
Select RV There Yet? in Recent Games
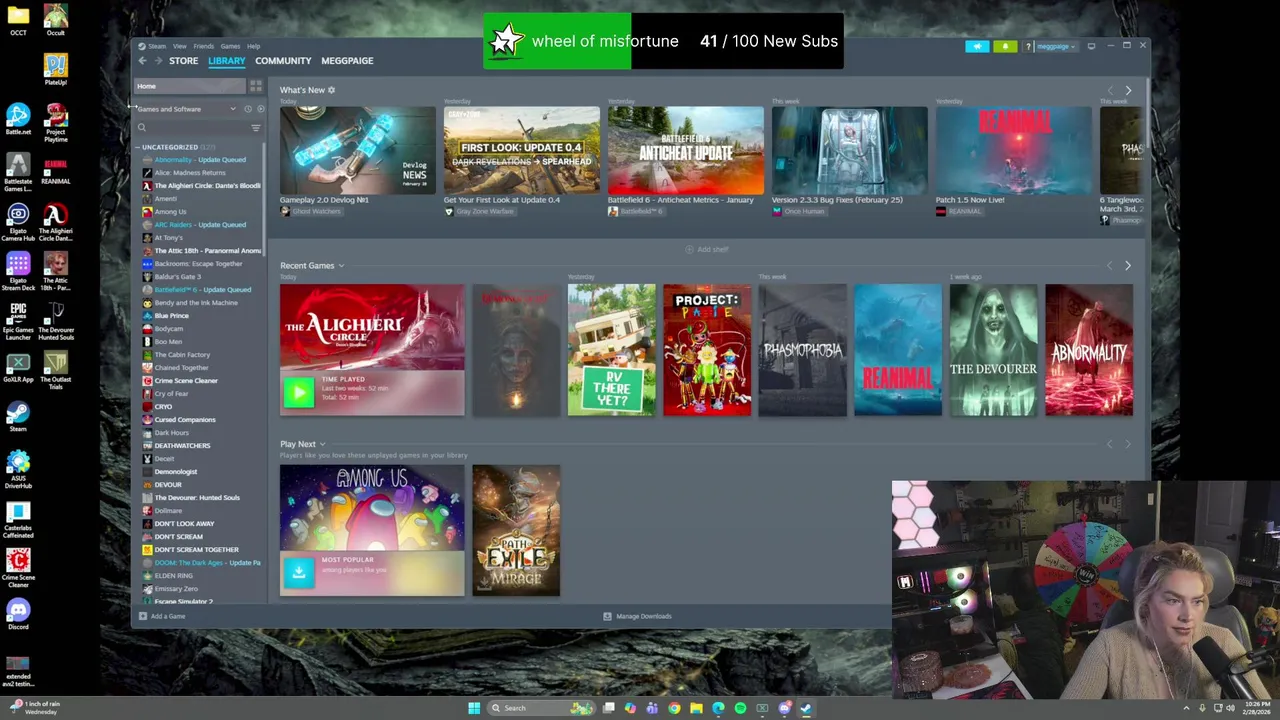click(x=612, y=350)
